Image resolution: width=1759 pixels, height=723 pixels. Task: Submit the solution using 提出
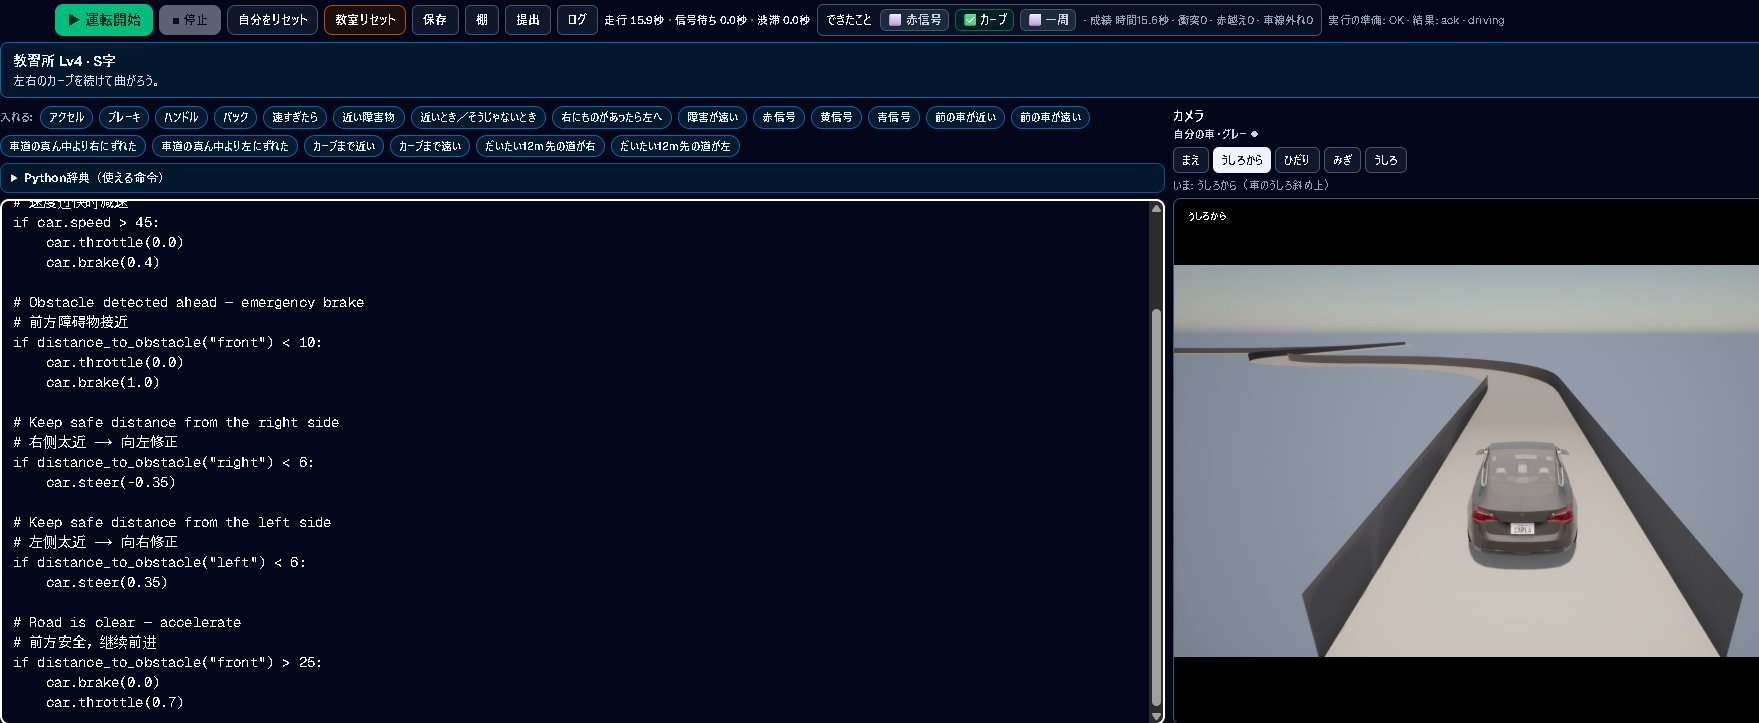[528, 20]
